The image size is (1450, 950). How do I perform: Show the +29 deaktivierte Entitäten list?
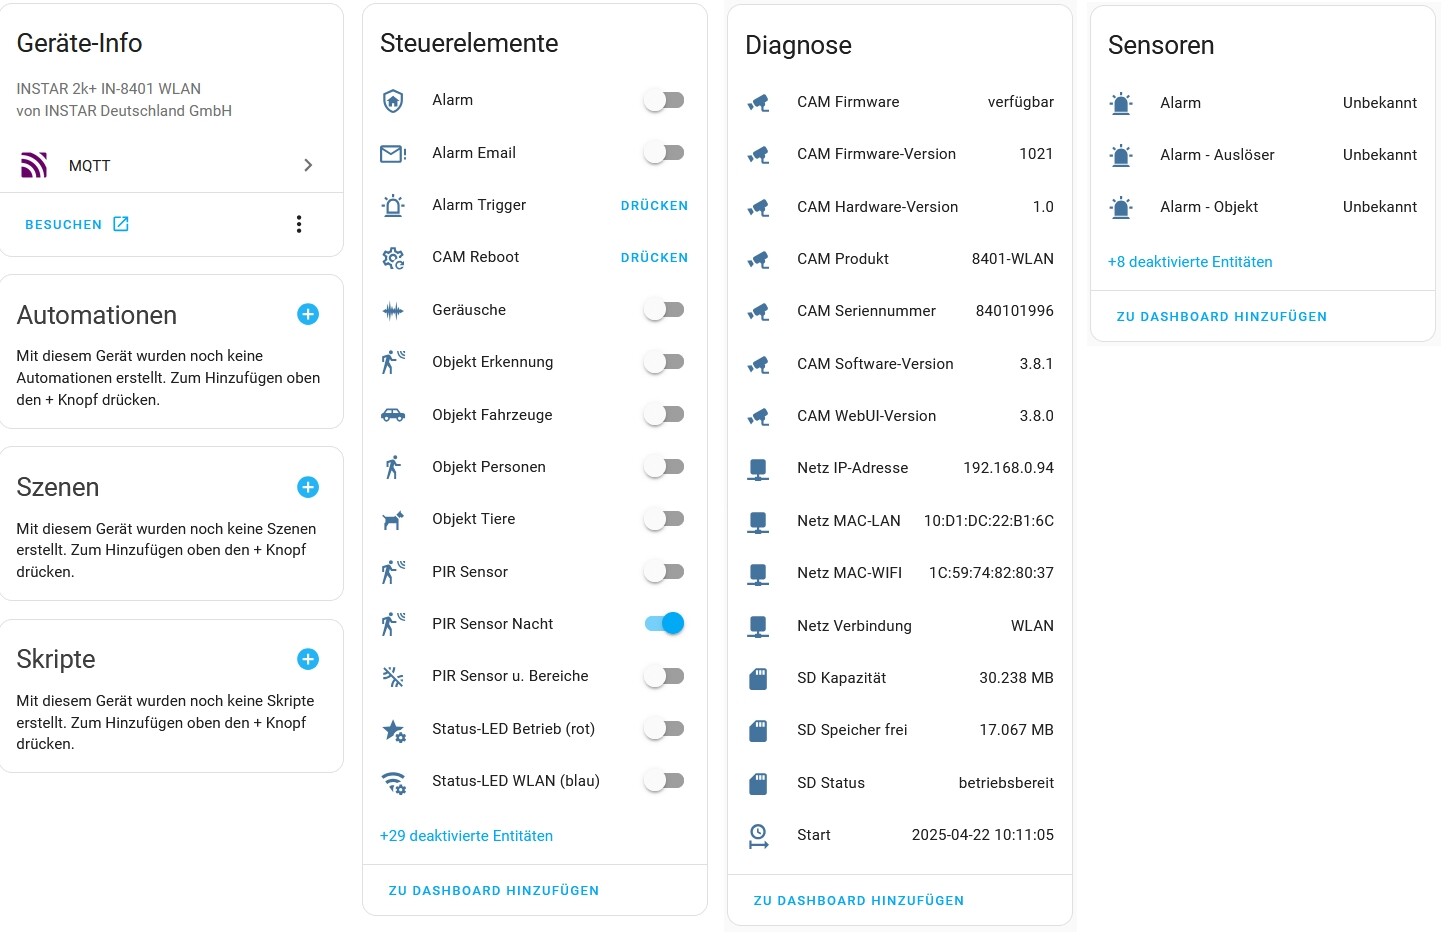point(466,836)
